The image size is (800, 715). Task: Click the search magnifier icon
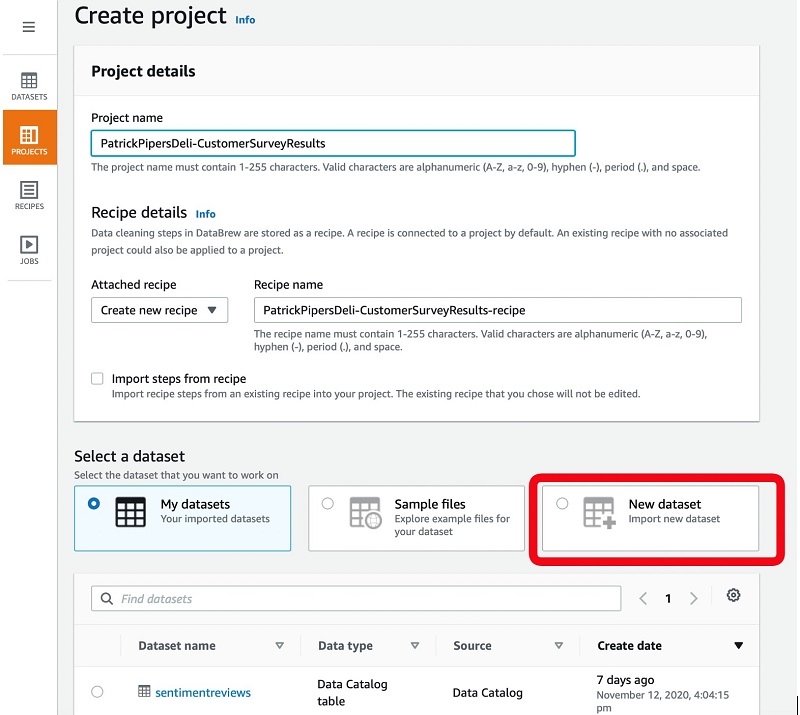pyautogui.click(x=107, y=598)
